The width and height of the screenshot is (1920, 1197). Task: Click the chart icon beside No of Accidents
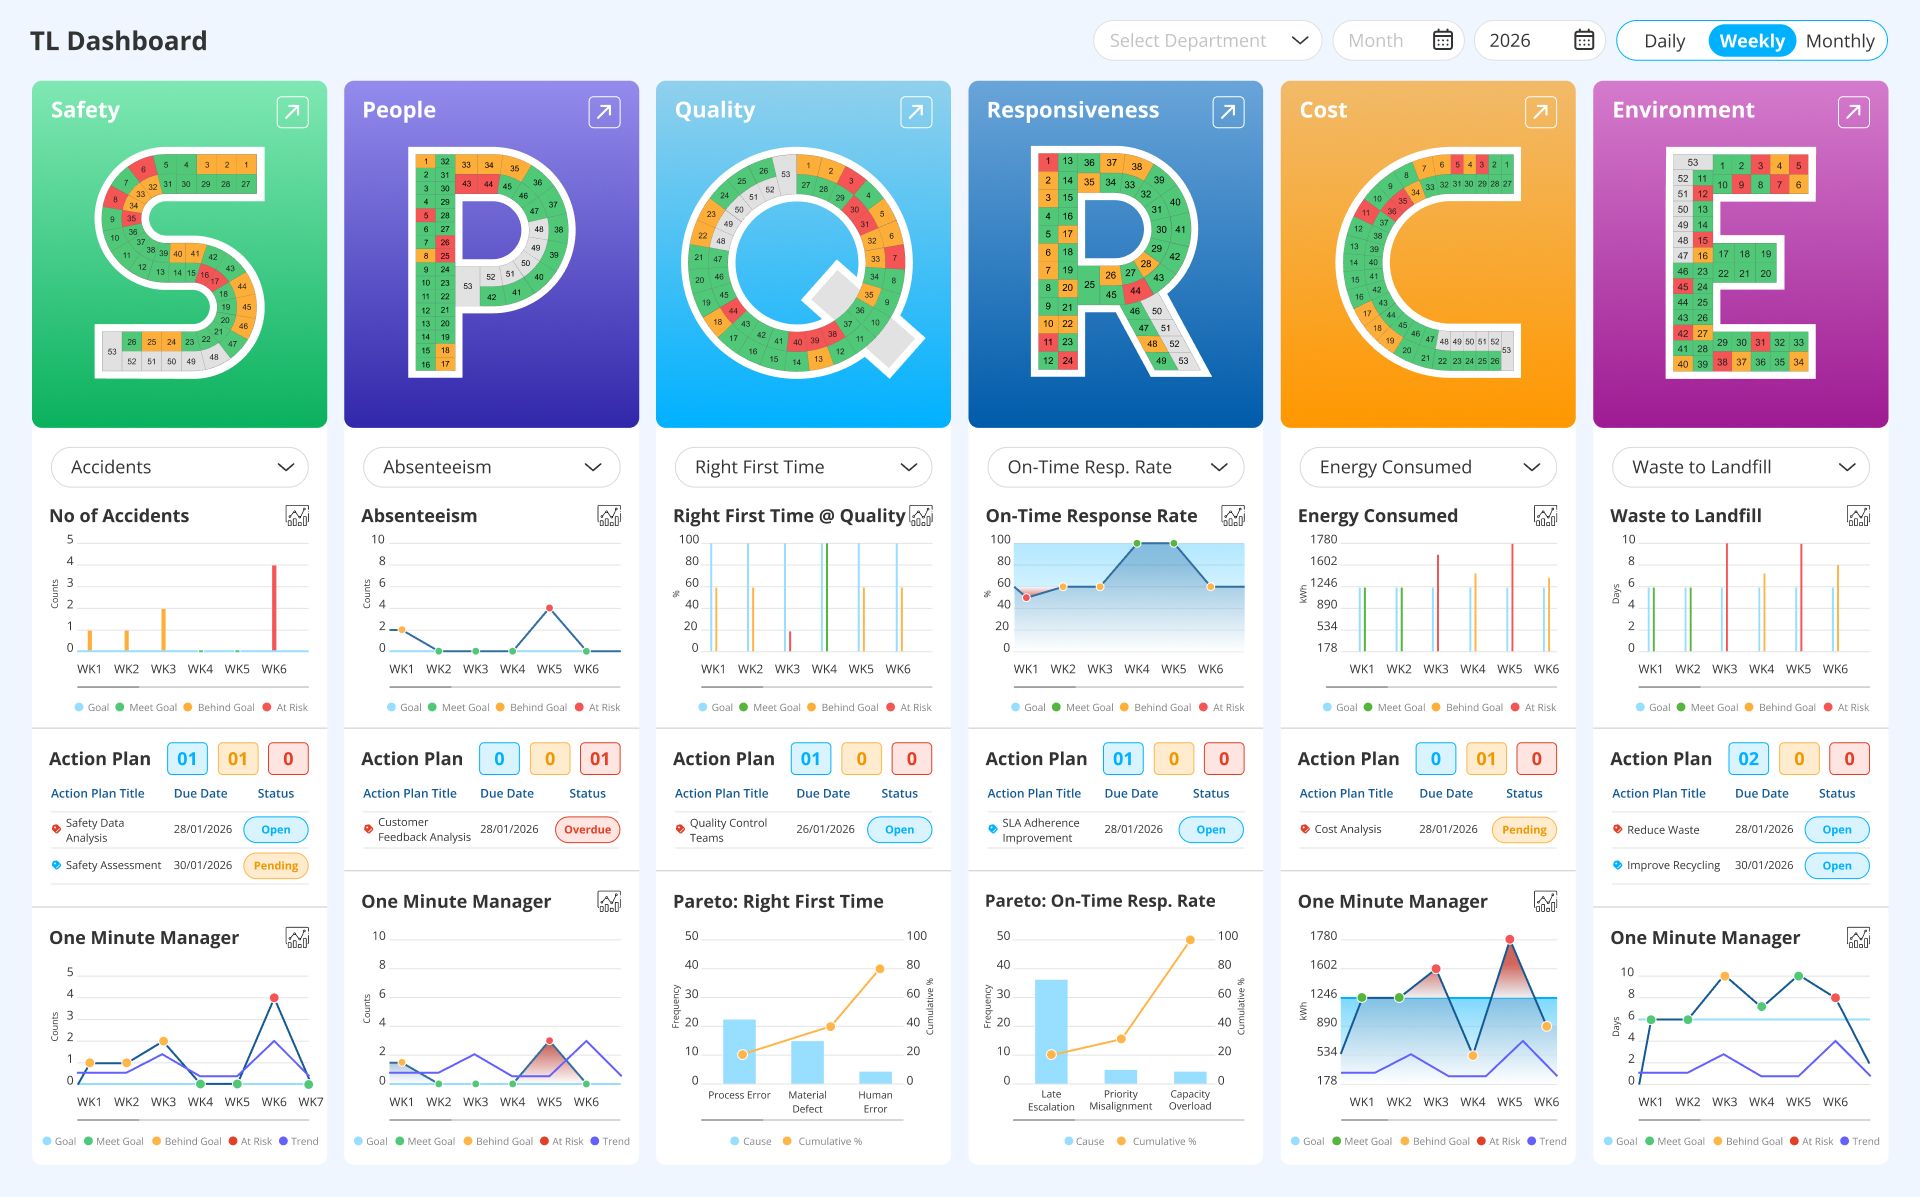click(297, 515)
